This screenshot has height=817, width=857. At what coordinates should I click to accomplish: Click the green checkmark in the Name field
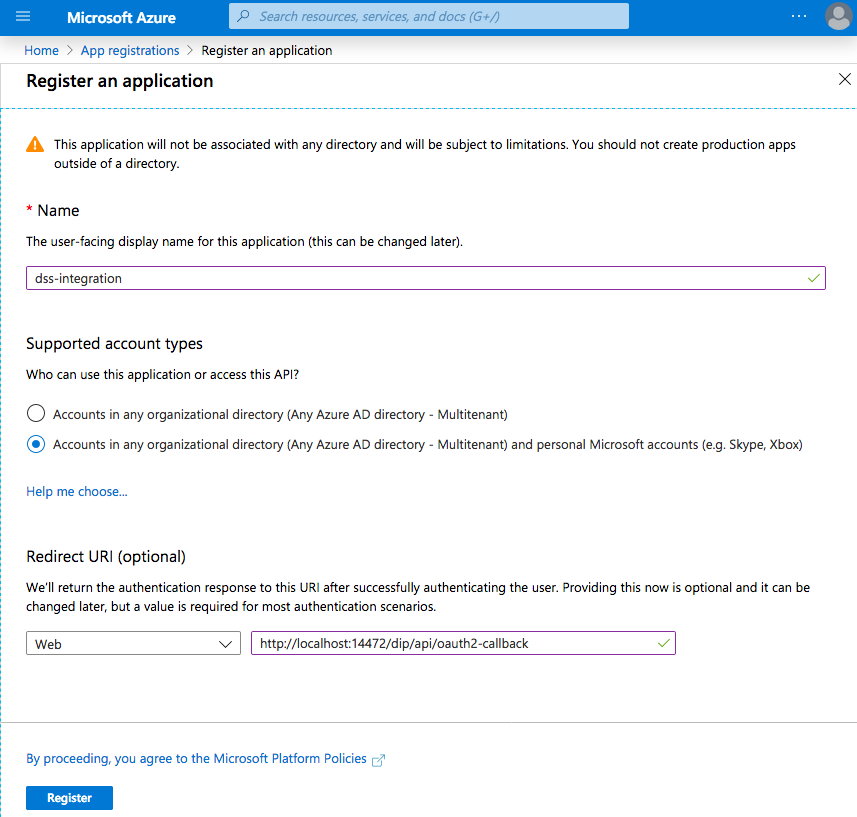coord(813,278)
